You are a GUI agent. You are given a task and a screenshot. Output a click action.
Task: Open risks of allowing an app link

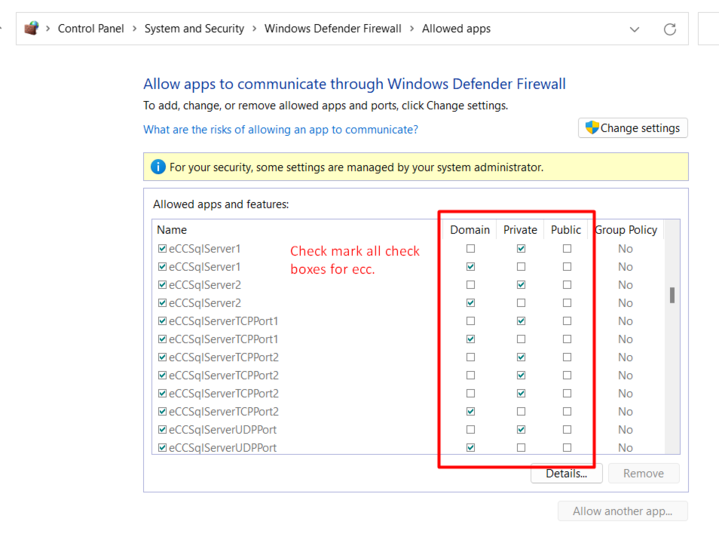tap(281, 130)
